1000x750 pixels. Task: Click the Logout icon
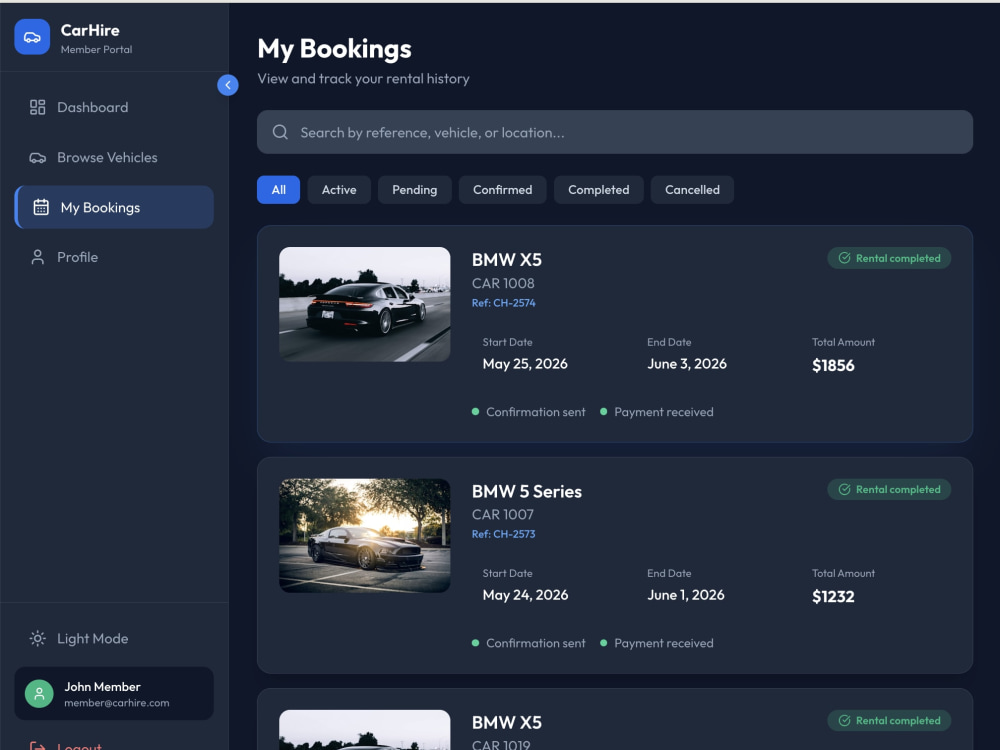click(x=38, y=746)
